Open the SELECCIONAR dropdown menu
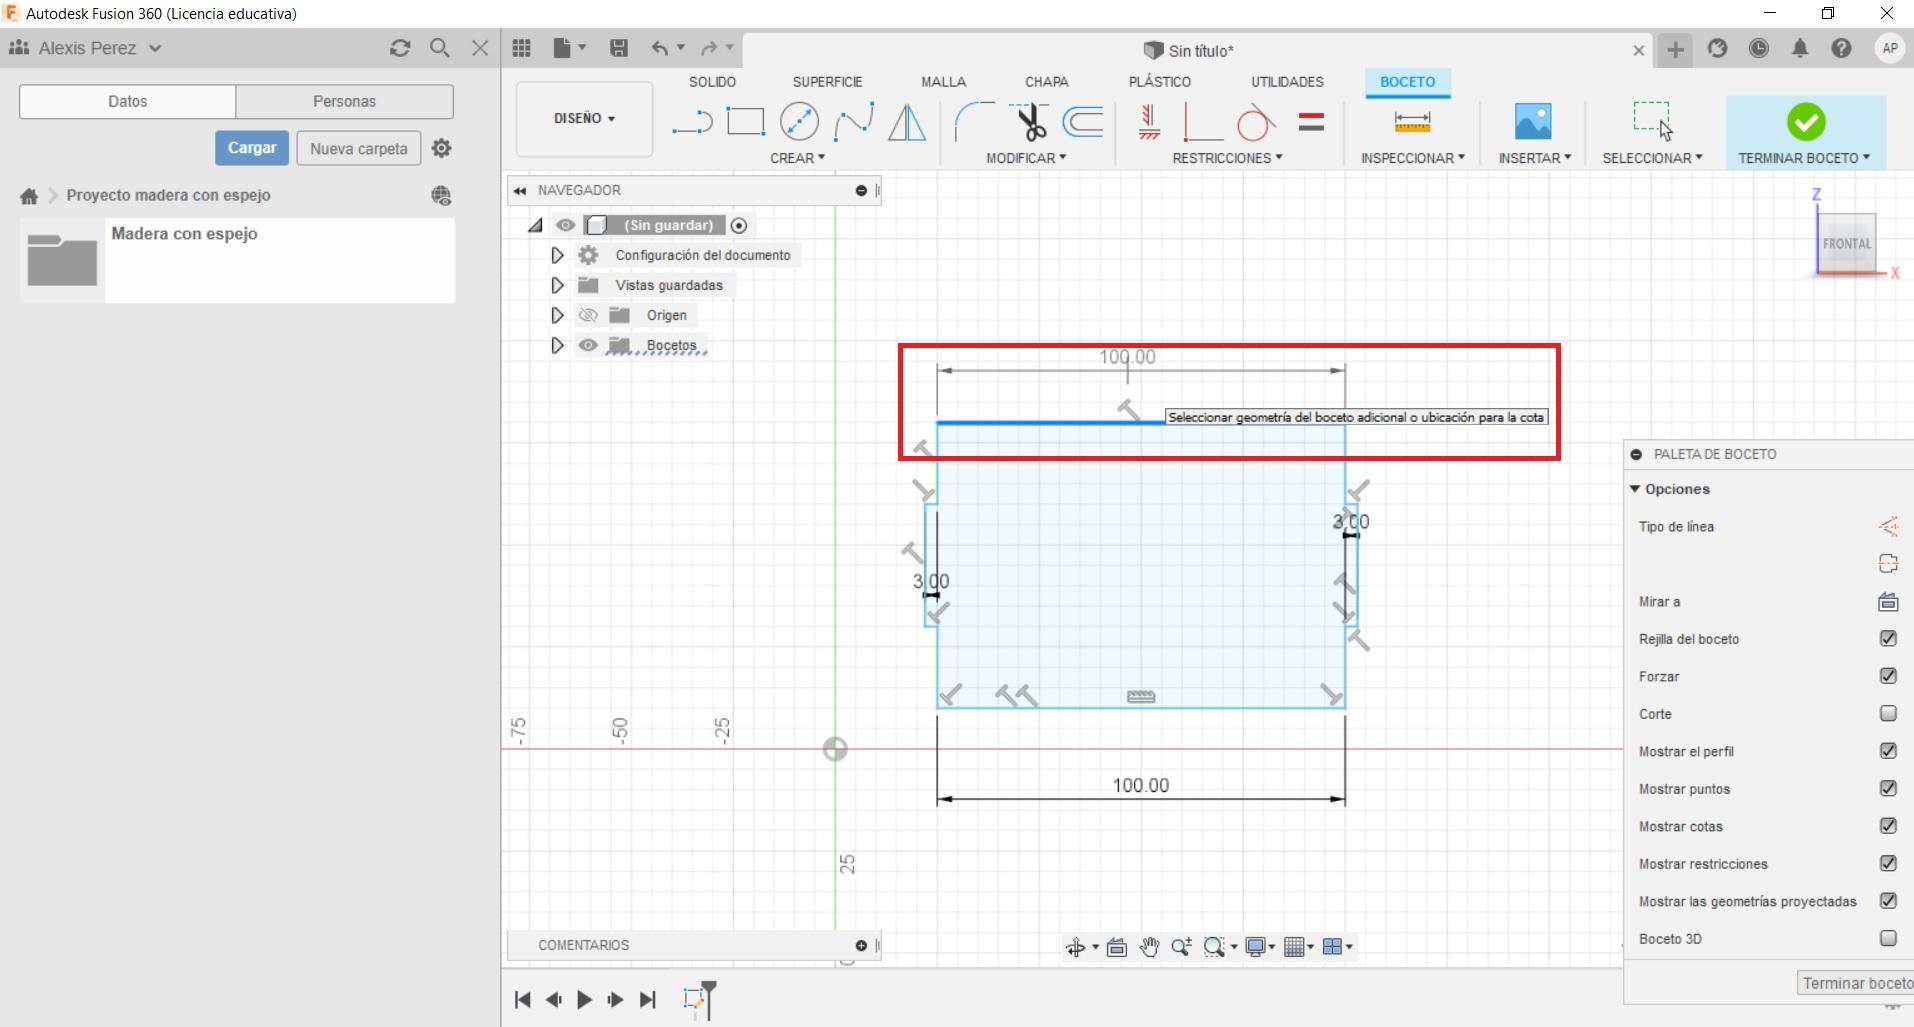Viewport: 1914px width, 1027px height. click(1652, 158)
